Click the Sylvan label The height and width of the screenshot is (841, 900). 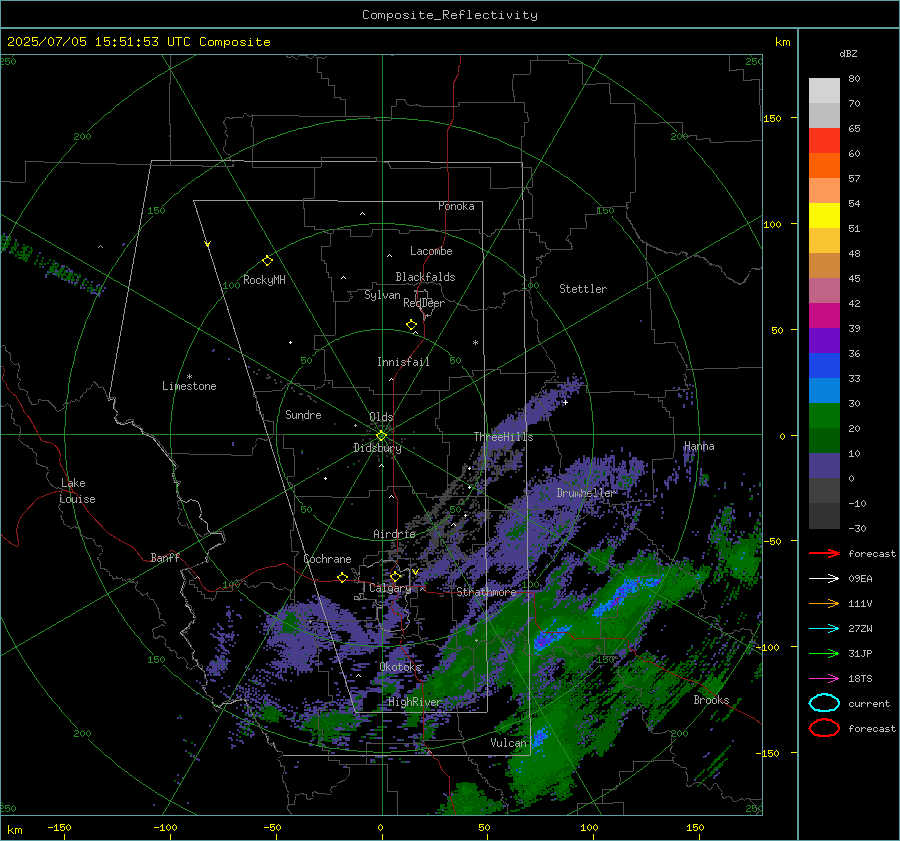(x=382, y=295)
